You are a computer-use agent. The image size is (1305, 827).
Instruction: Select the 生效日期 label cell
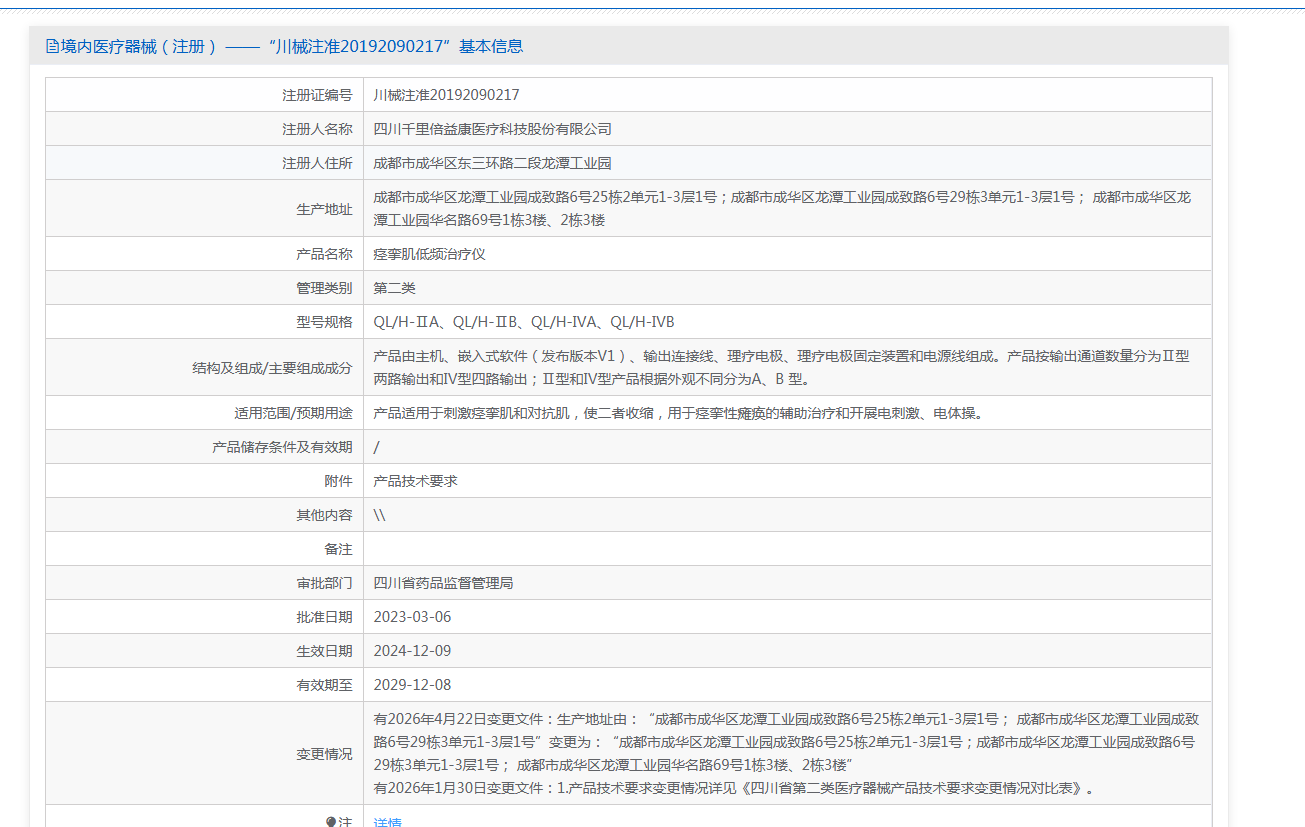tap(204, 651)
